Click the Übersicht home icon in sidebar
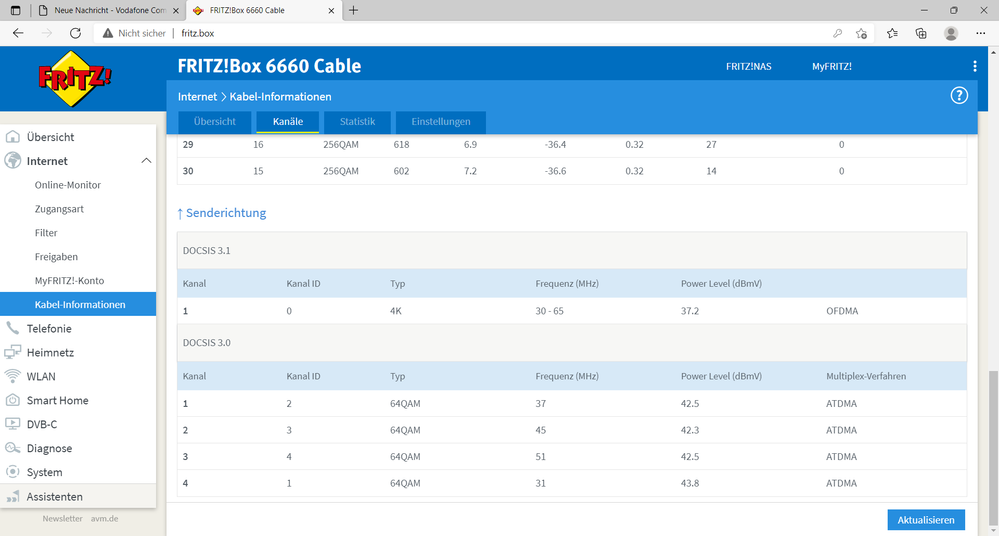 [13, 137]
